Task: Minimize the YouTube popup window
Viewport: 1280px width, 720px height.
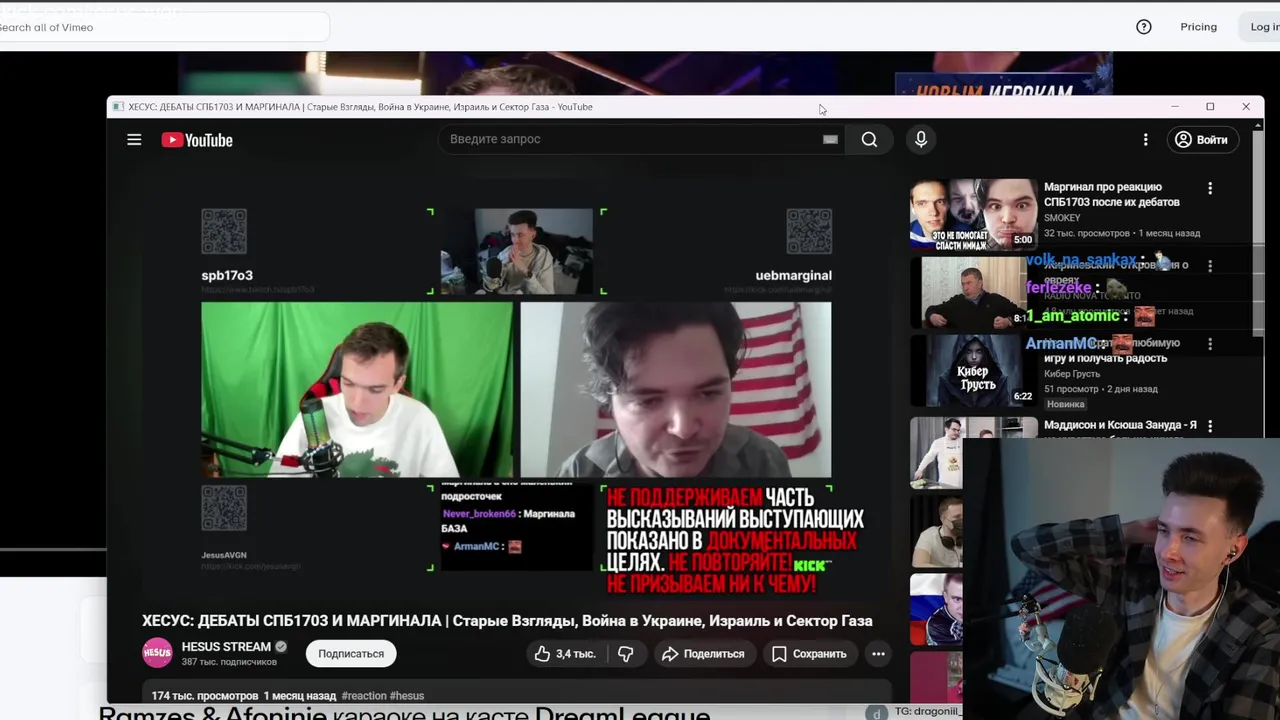Action: (1175, 107)
